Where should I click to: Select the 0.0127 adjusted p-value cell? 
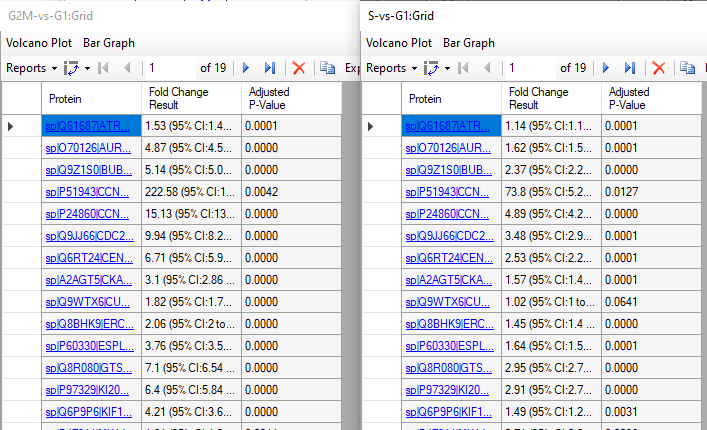[651, 192]
